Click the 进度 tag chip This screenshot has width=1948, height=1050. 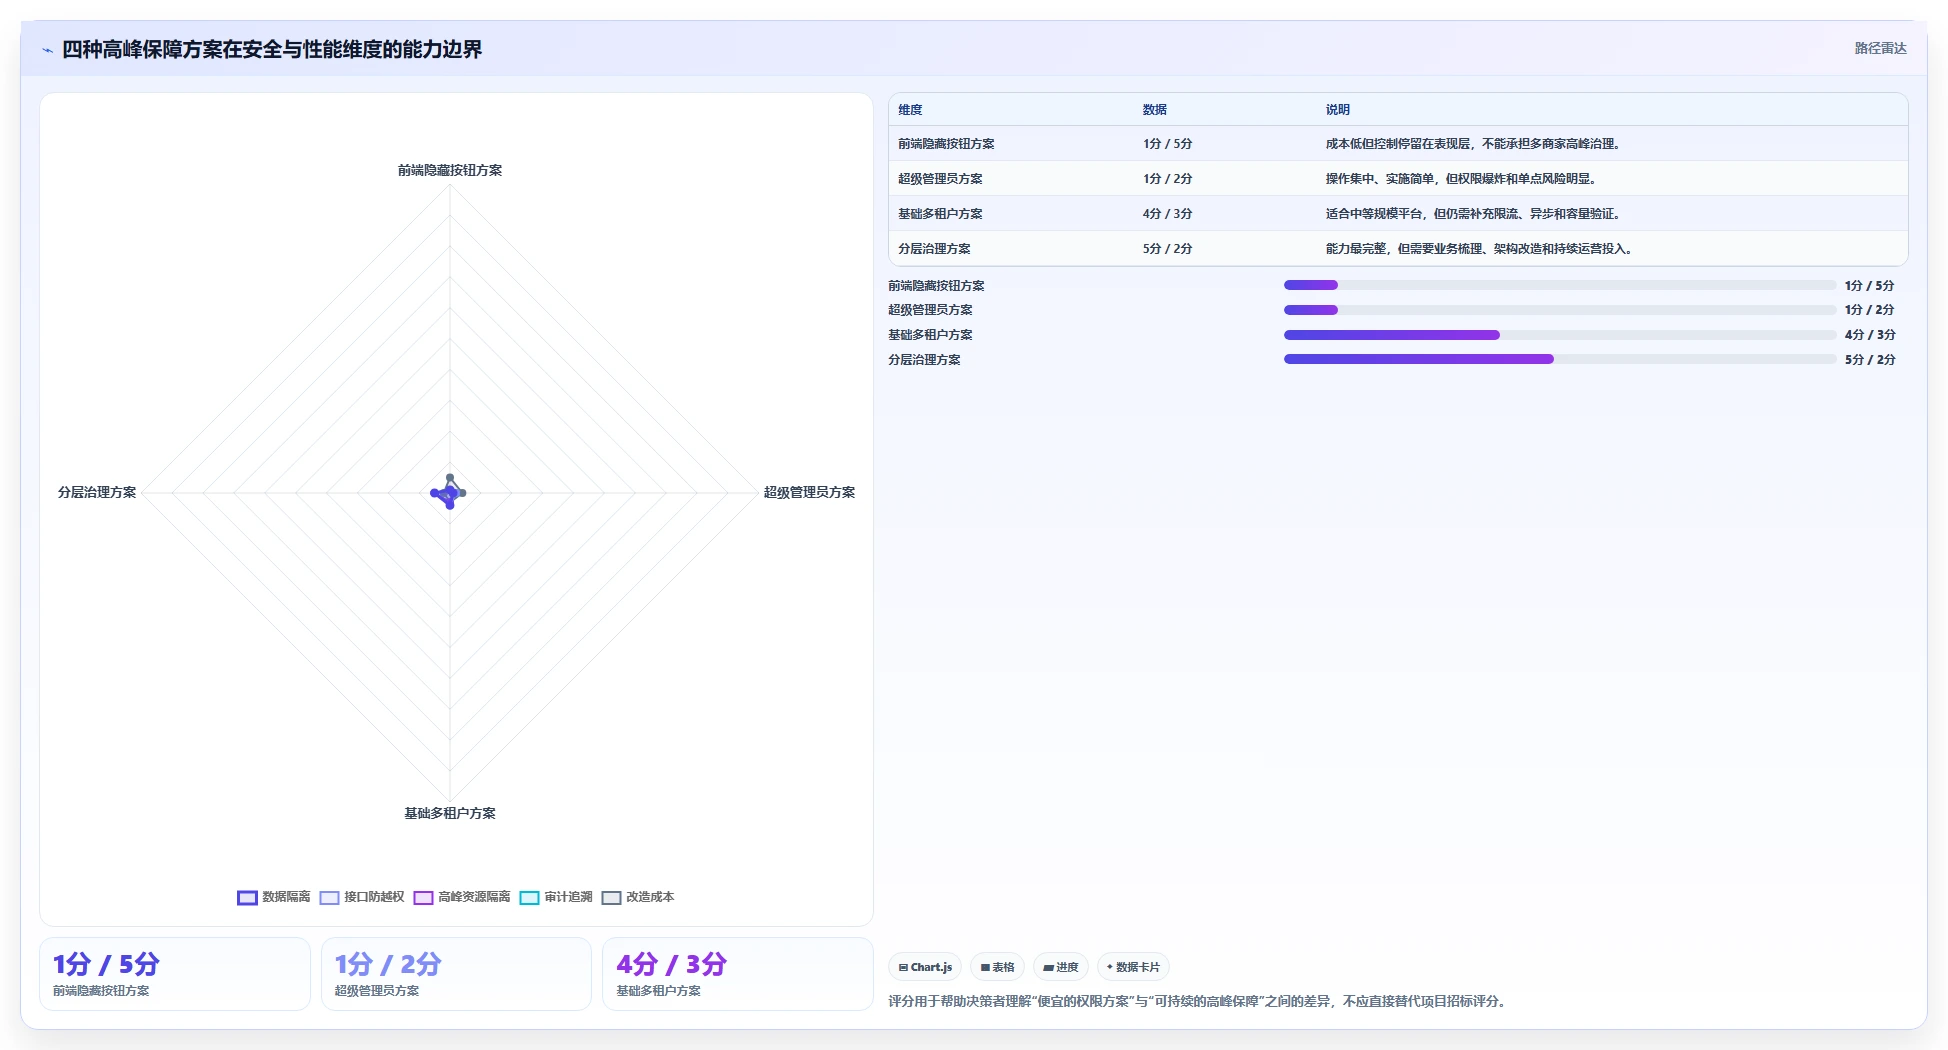1061,967
